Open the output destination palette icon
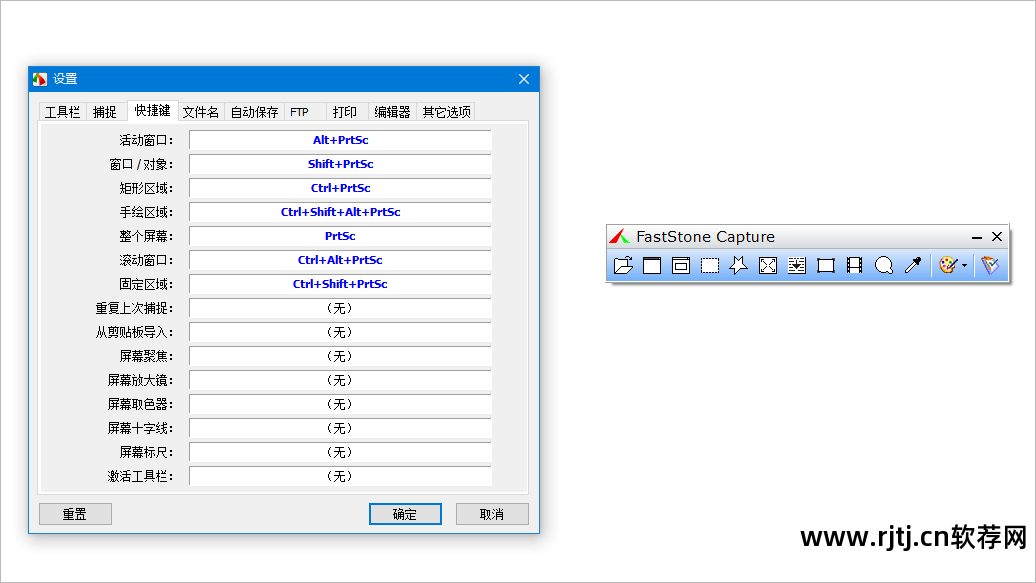1036x583 pixels. pyautogui.click(x=948, y=265)
